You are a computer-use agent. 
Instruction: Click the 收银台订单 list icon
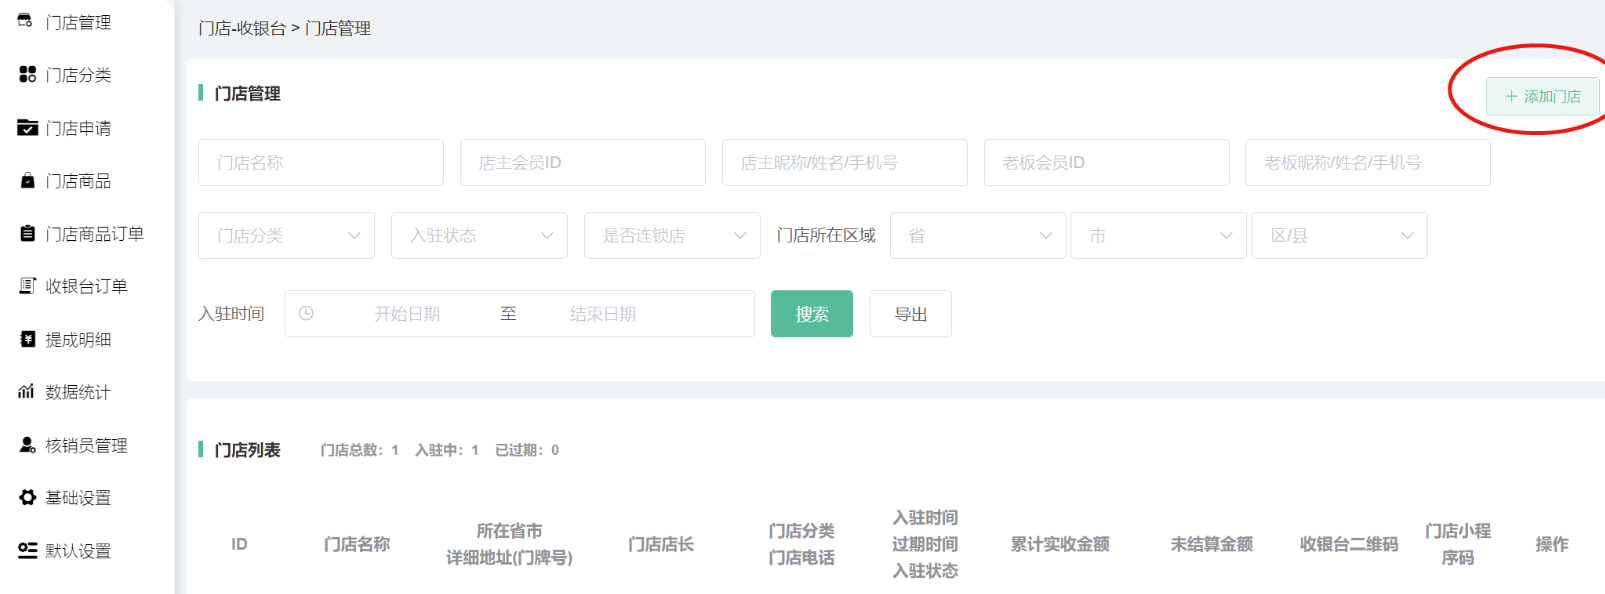[27, 286]
